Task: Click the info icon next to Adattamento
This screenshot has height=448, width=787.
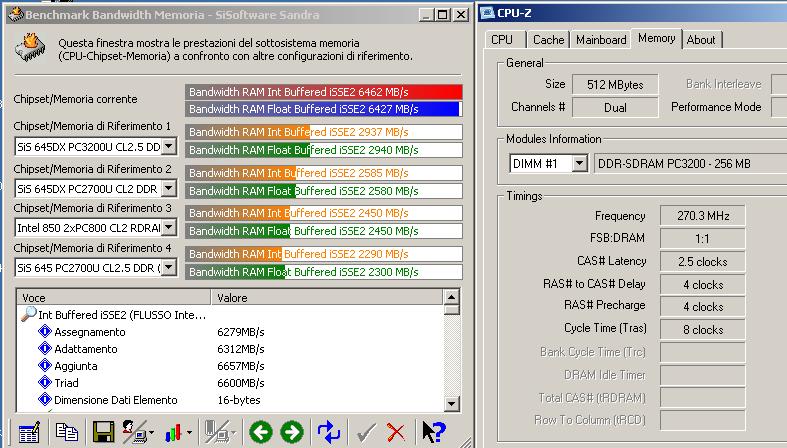Action: 45,348
